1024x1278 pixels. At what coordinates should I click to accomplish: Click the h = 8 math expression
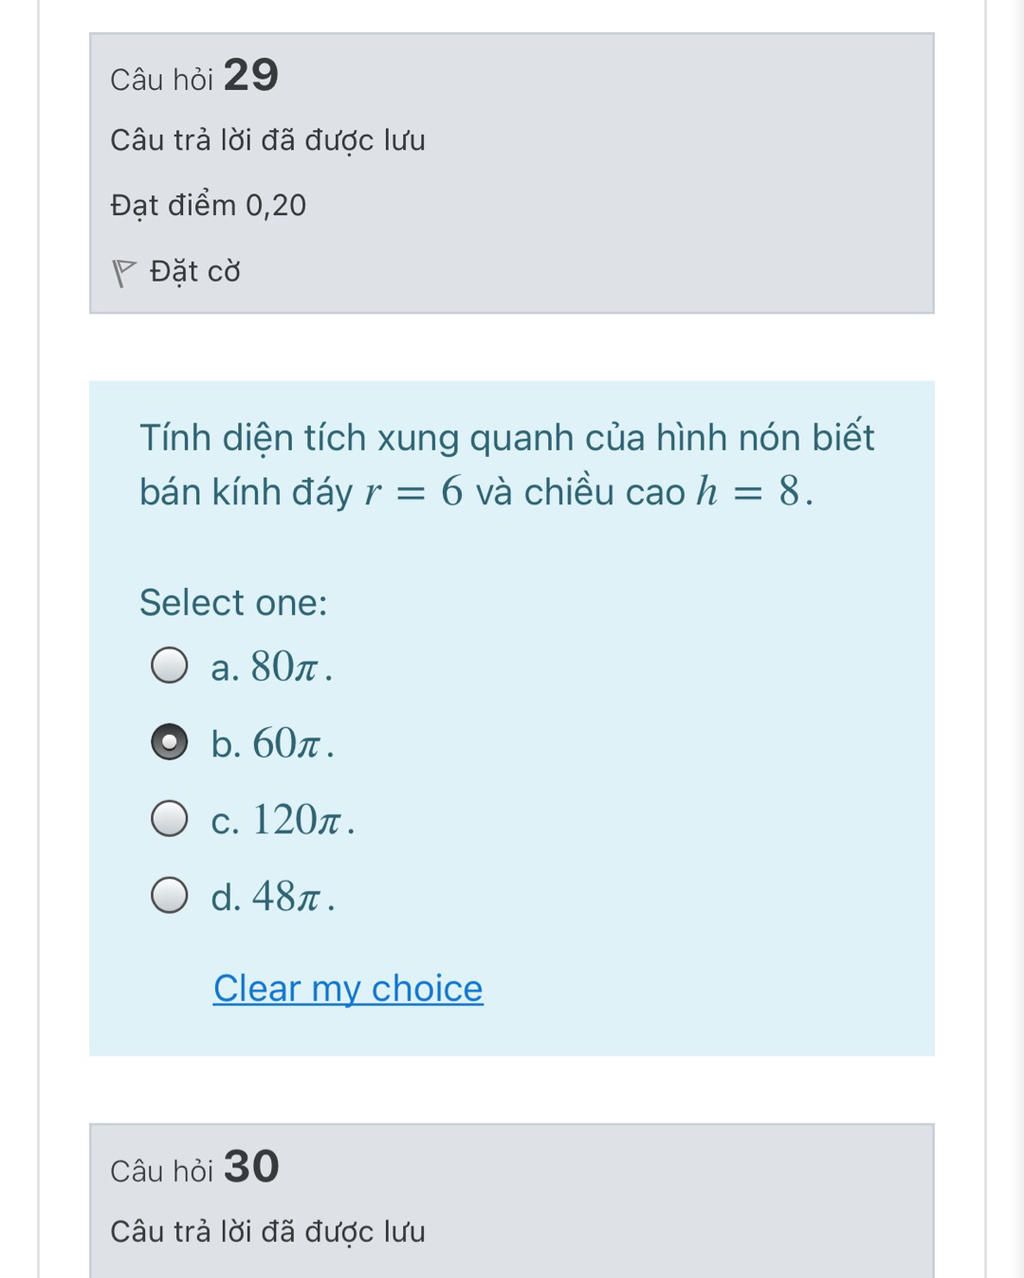[750, 491]
